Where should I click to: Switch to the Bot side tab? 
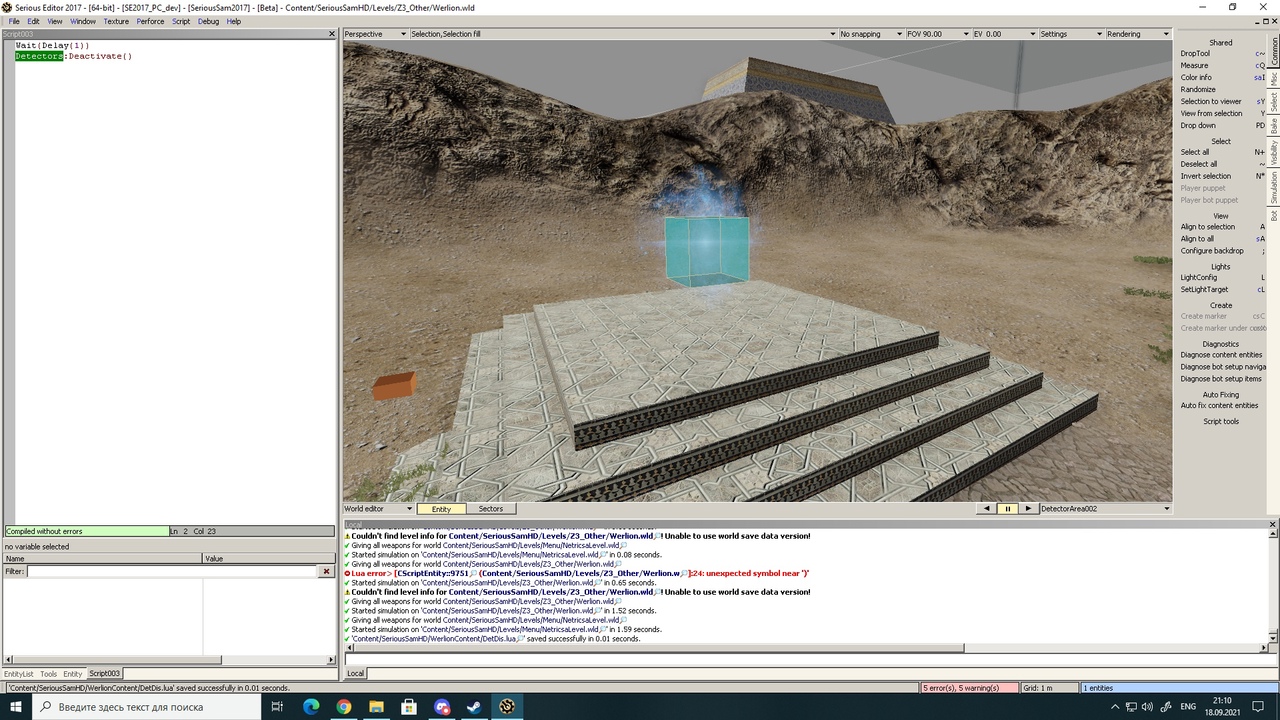1274,215
